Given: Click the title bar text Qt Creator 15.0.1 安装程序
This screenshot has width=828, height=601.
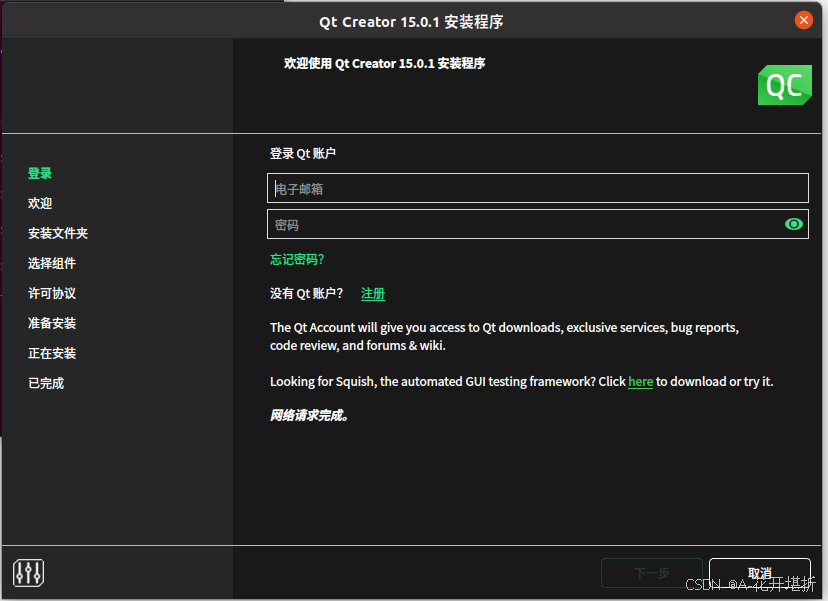Looking at the screenshot, I should [411, 22].
